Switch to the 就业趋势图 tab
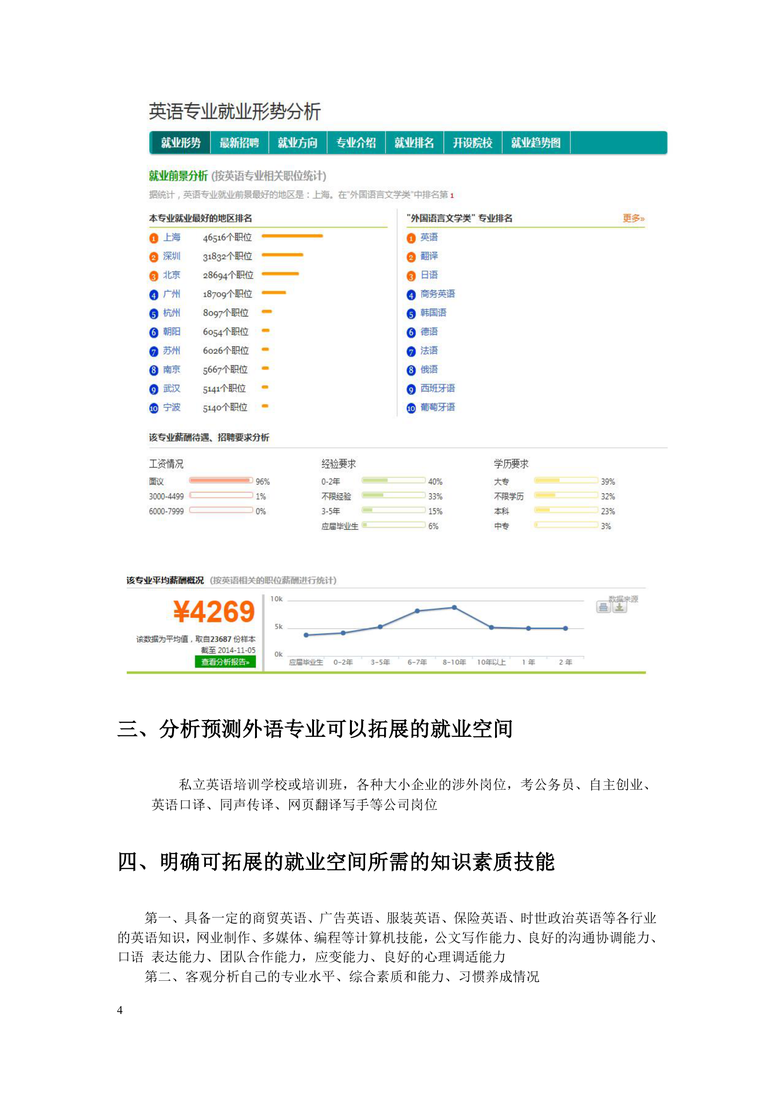Viewport: 774px width, 1095px height. click(536, 142)
